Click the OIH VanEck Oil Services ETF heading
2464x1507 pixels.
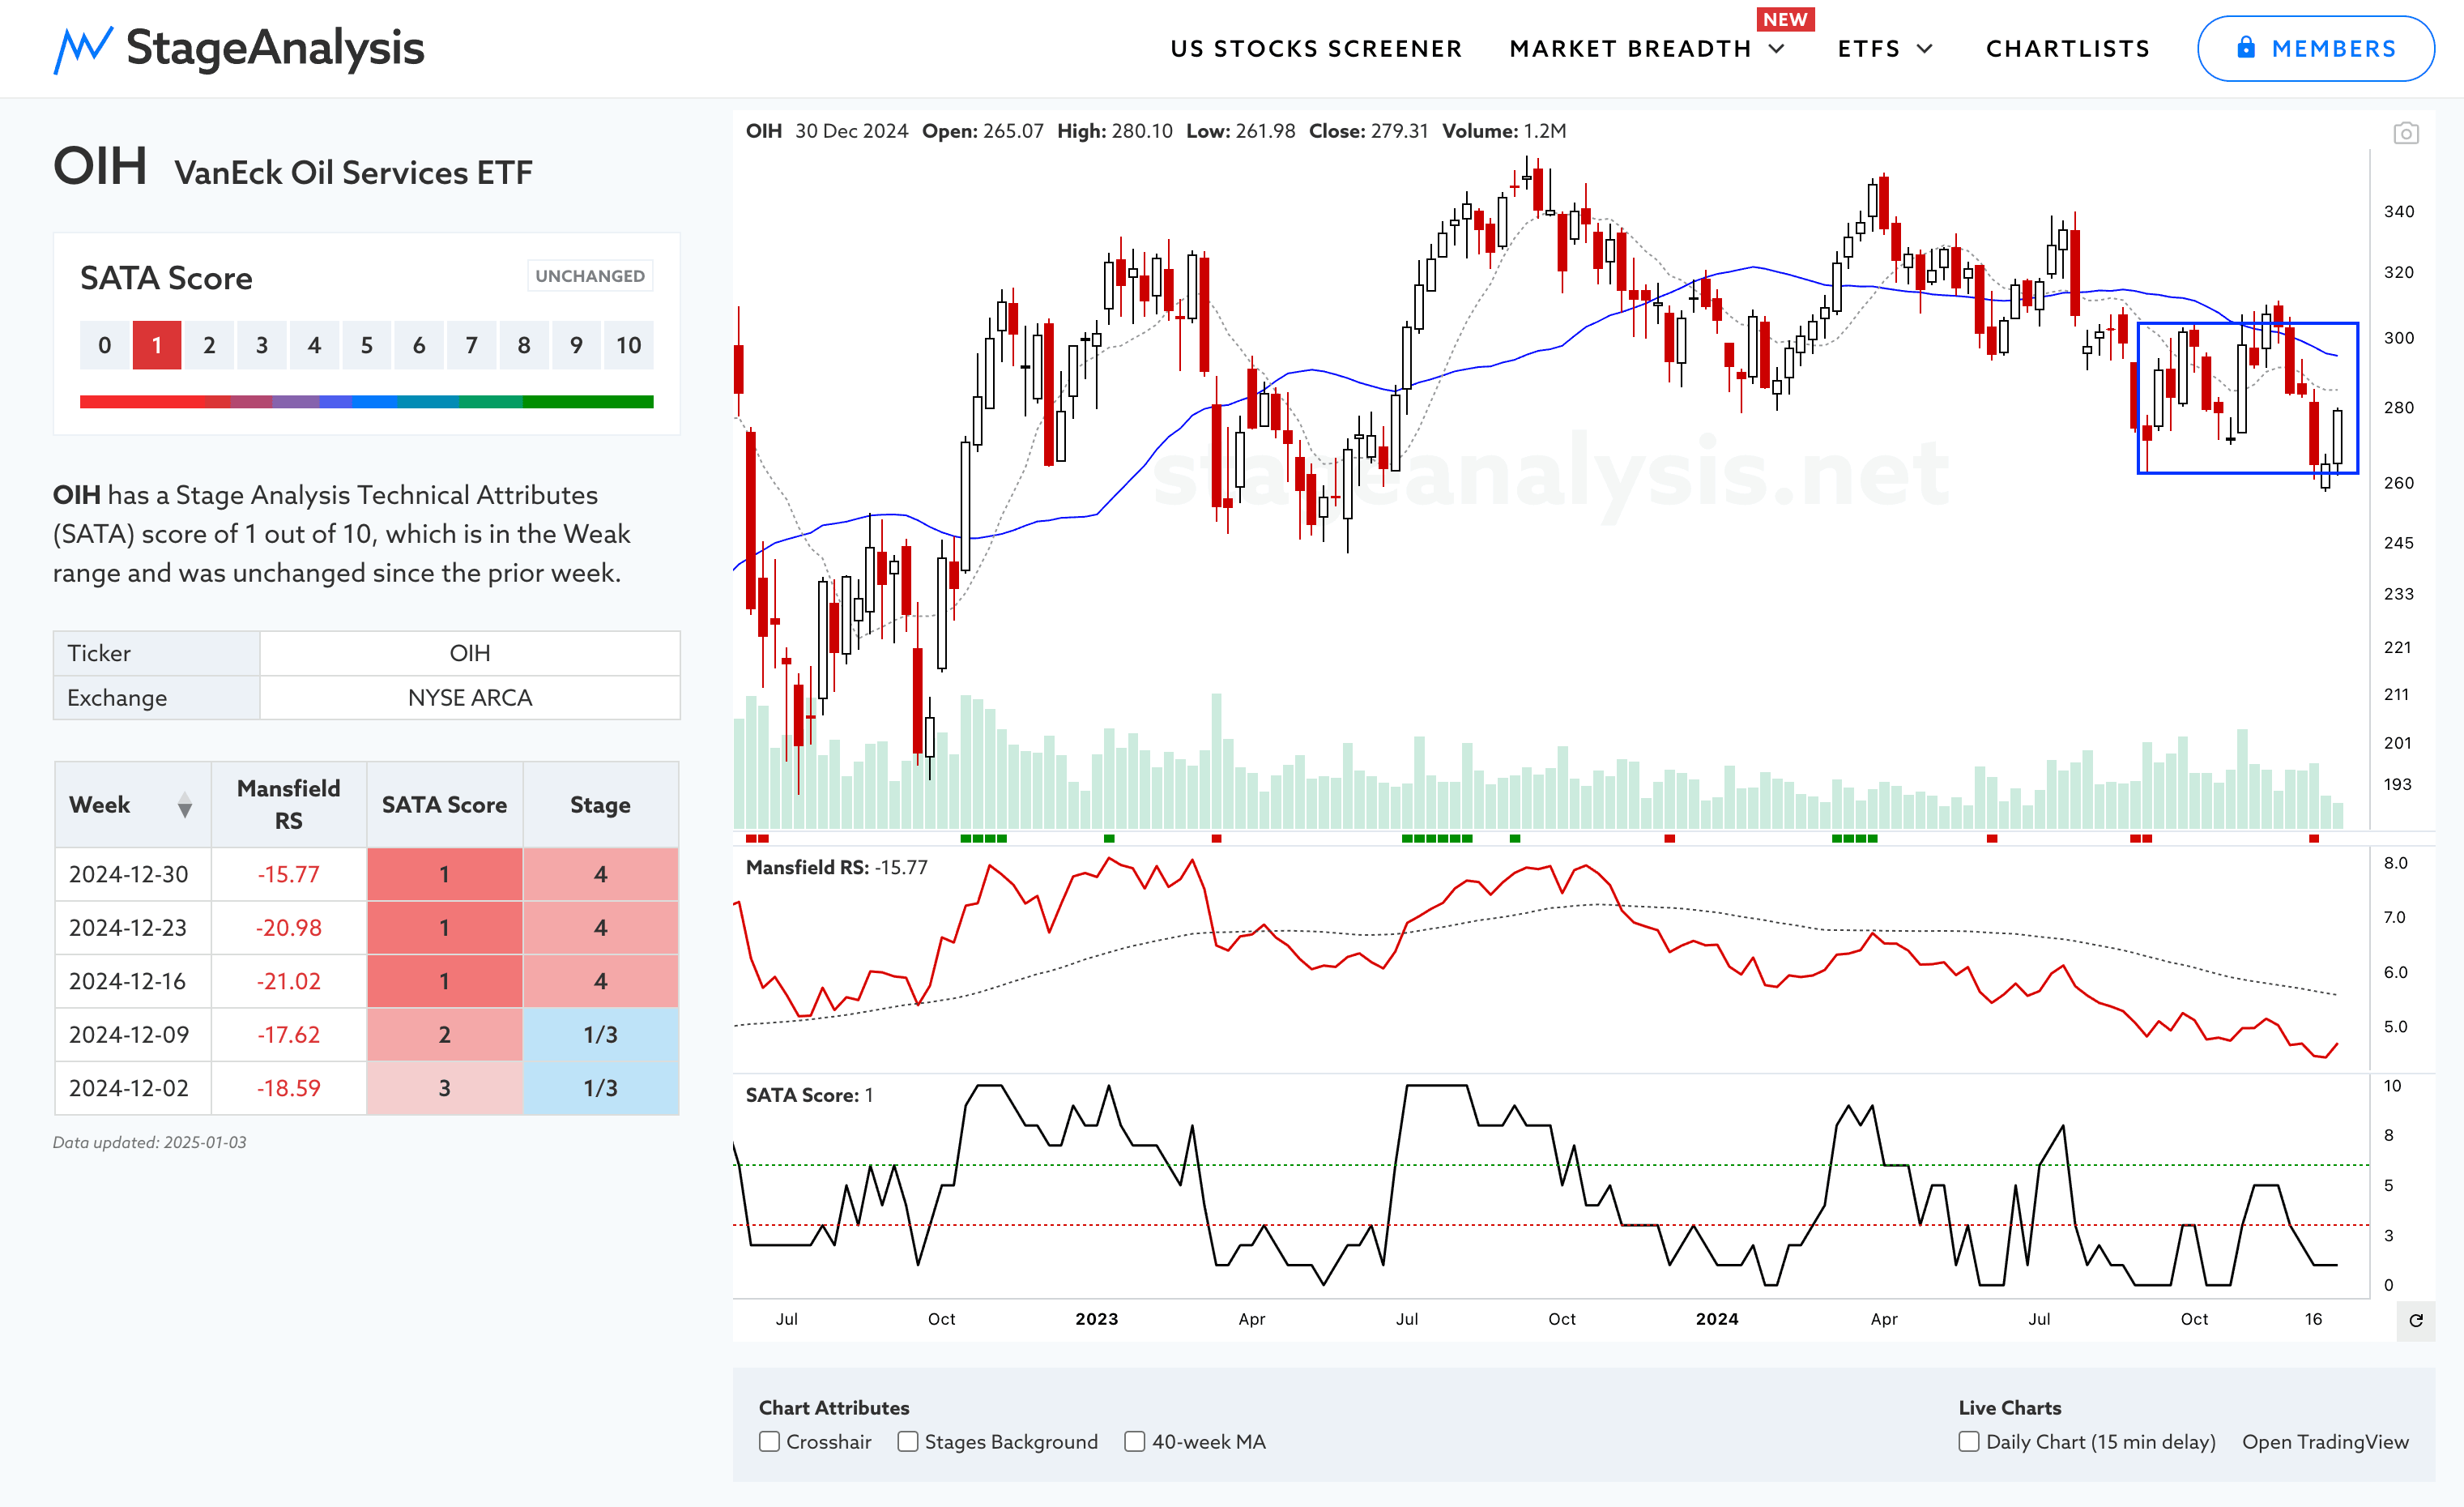[292, 168]
